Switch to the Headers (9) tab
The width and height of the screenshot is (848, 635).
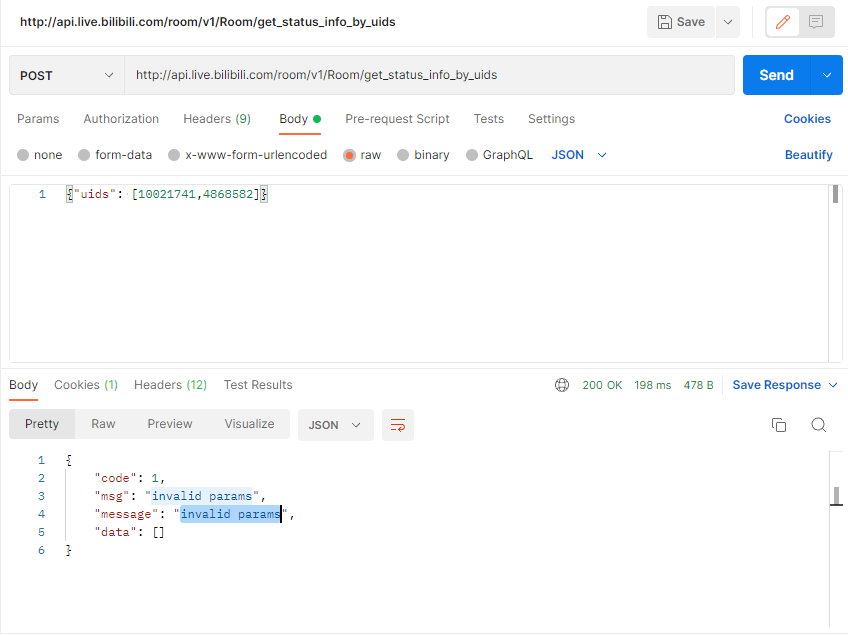click(216, 118)
